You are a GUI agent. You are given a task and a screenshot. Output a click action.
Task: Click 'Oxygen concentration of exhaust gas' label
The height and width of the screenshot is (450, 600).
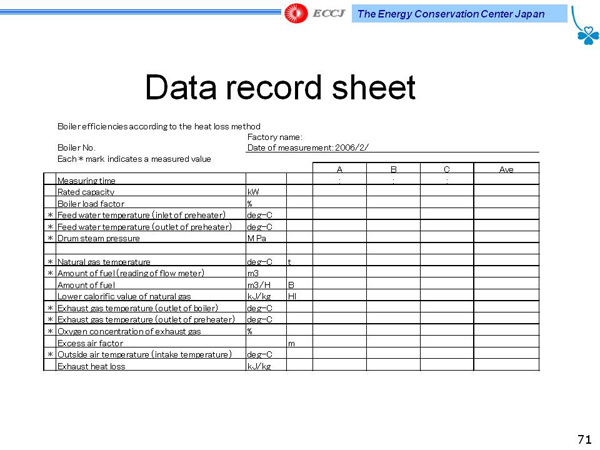[129, 331]
